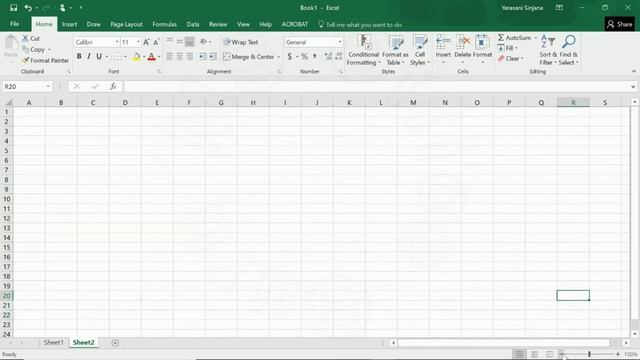The image size is (640, 360).
Task: Click the Save icon in quick access toolbar
Action: coord(13,8)
